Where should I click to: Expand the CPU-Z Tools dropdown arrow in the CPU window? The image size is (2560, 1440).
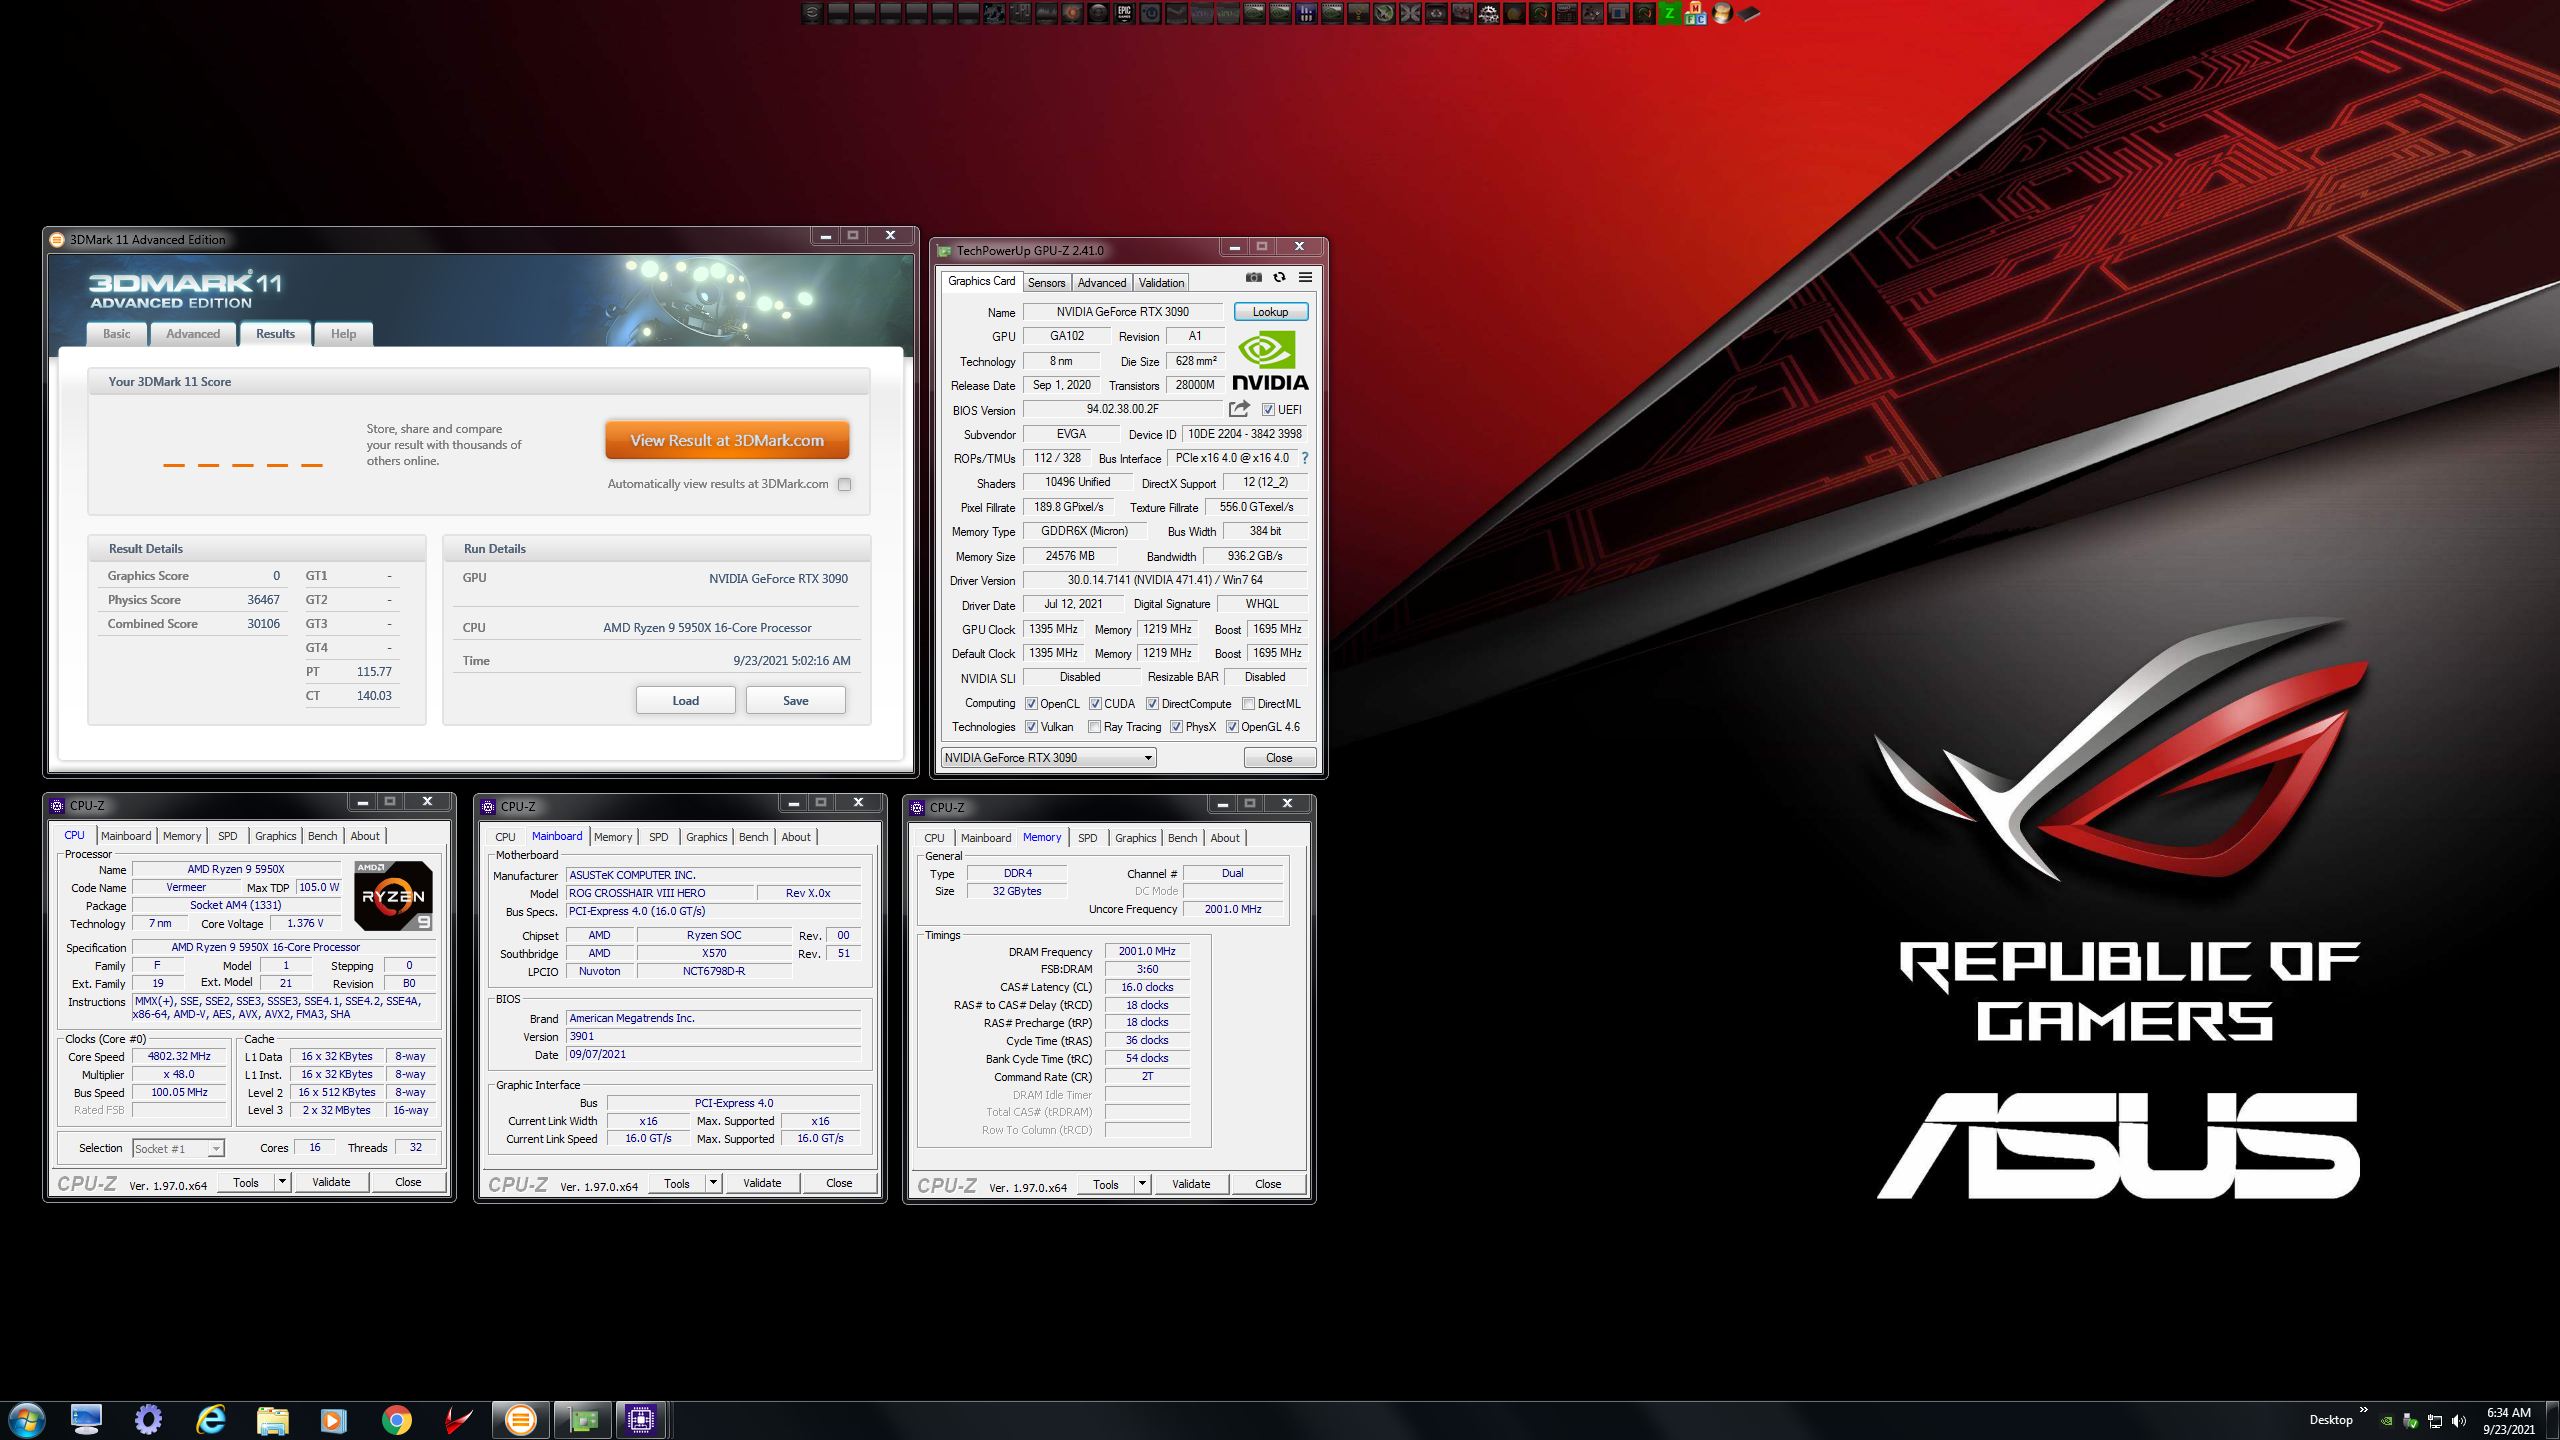[282, 1182]
